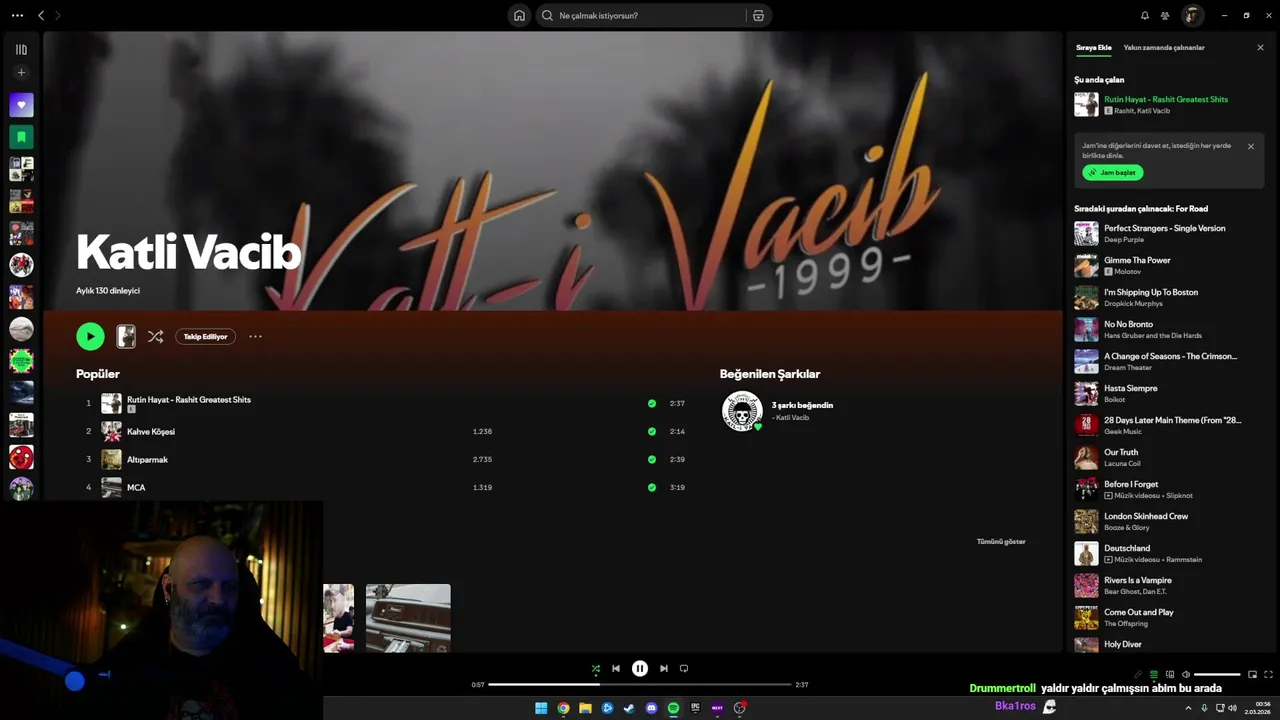Dismiss the Jam invitation card
The width and height of the screenshot is (1280, 720).
(x=1250, y=146)
